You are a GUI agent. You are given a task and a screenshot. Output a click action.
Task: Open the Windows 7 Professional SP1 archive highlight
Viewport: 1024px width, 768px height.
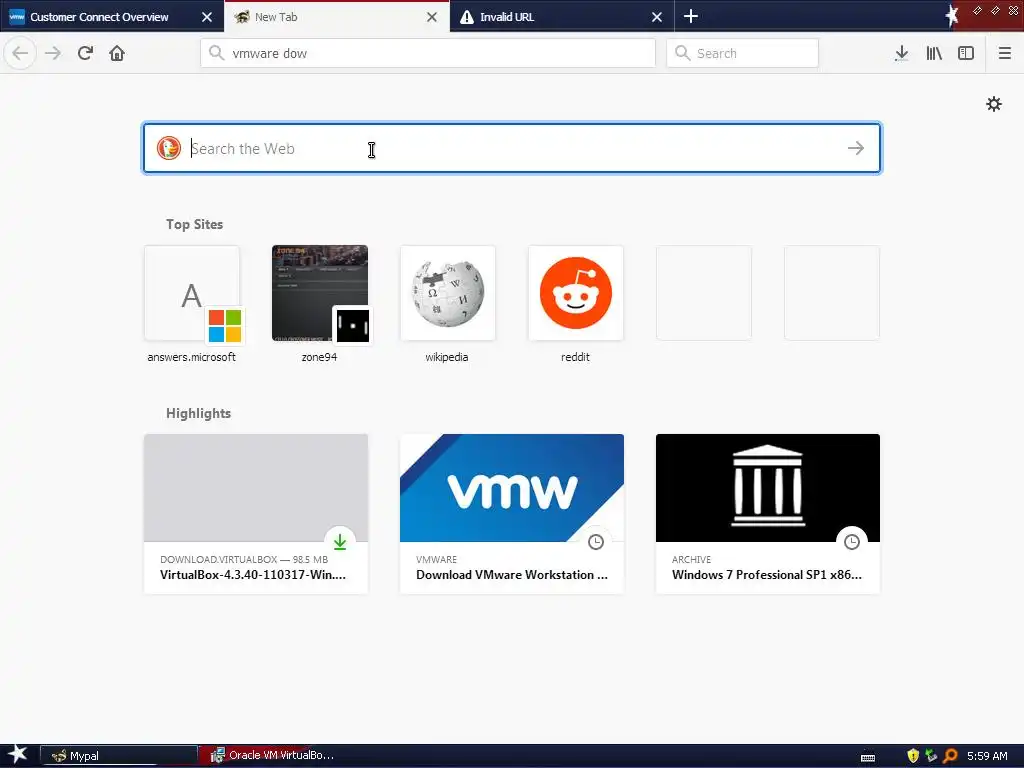(767, 514)
